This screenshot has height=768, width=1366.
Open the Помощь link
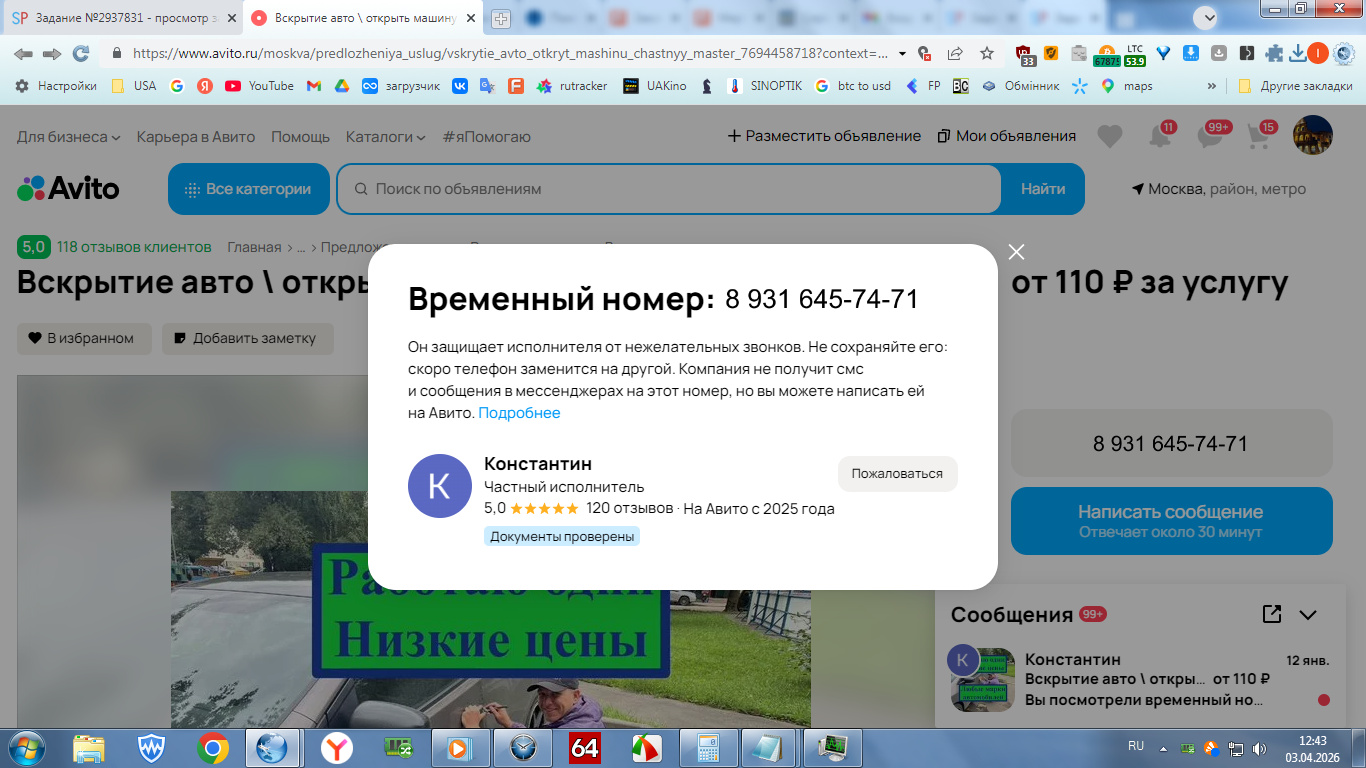click(x=300, y=136)
